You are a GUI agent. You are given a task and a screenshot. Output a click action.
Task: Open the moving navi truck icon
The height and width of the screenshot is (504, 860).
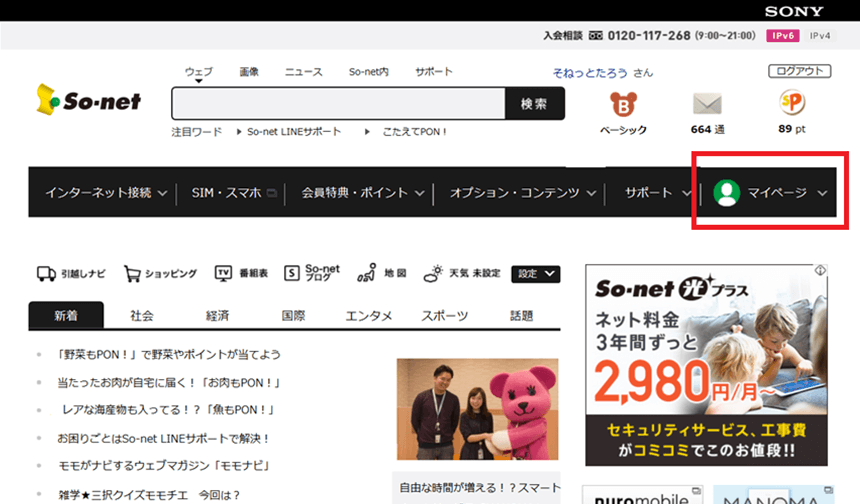45,273
